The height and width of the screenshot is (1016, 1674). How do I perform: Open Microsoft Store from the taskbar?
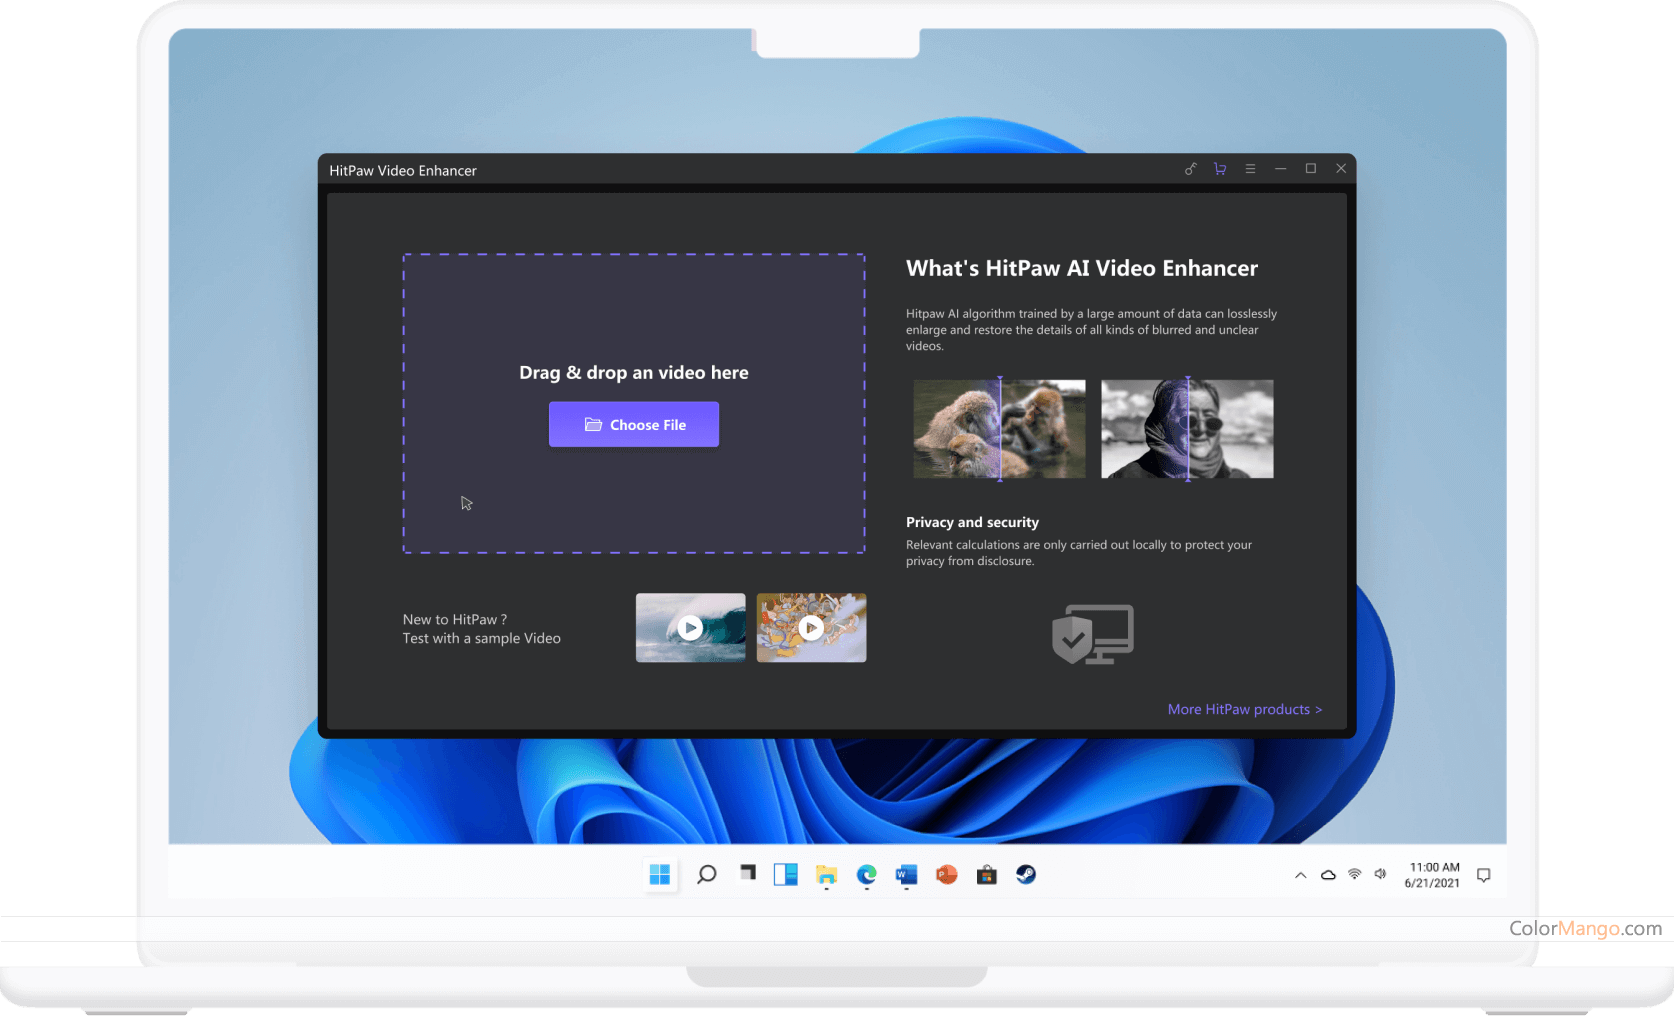(986, 875)
